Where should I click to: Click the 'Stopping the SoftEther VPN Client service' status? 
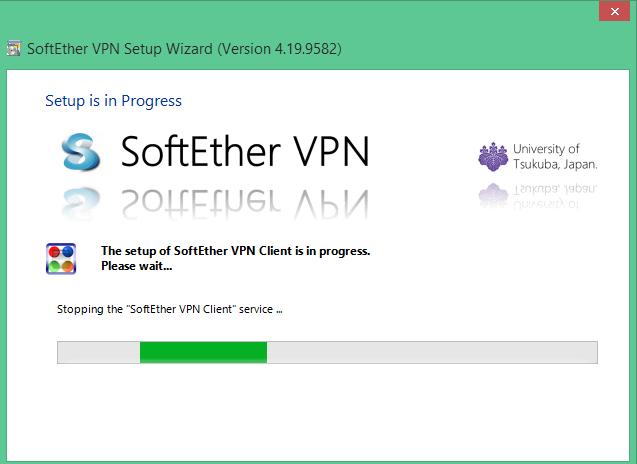pos(169,309)
